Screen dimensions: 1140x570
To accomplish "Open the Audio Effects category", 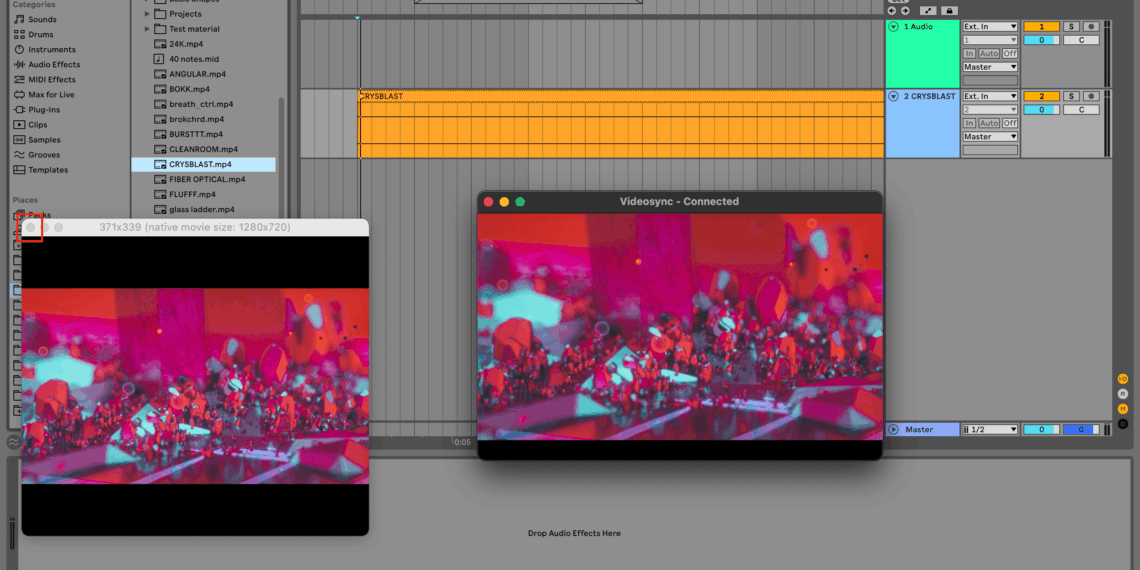I will click(53, 64).
